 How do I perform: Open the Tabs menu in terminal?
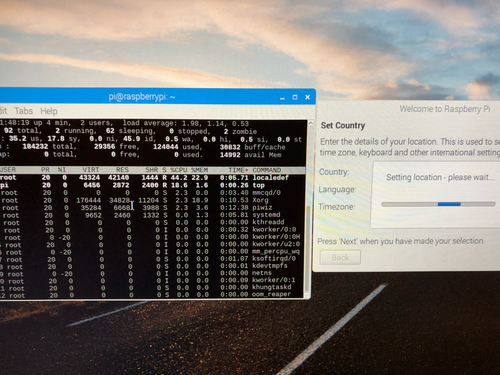tap(23, 111)
